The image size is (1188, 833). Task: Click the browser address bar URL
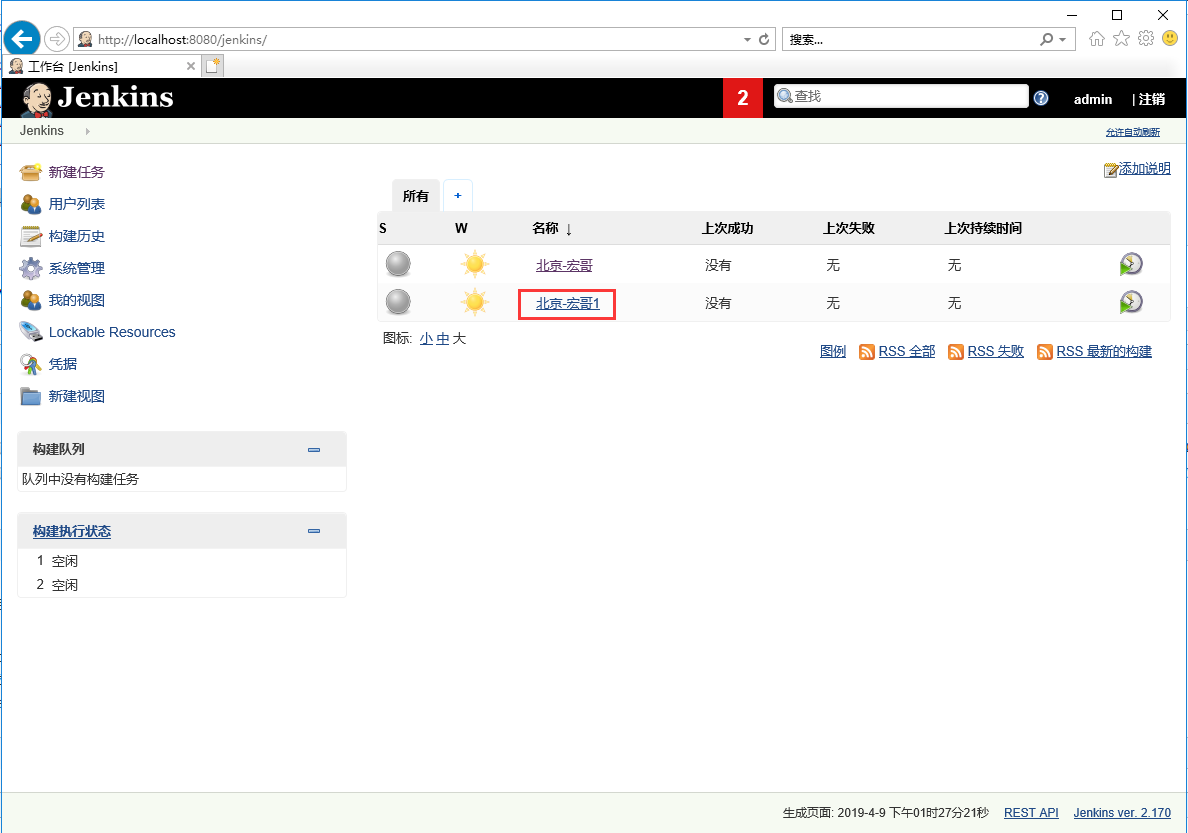pos(182,39)
